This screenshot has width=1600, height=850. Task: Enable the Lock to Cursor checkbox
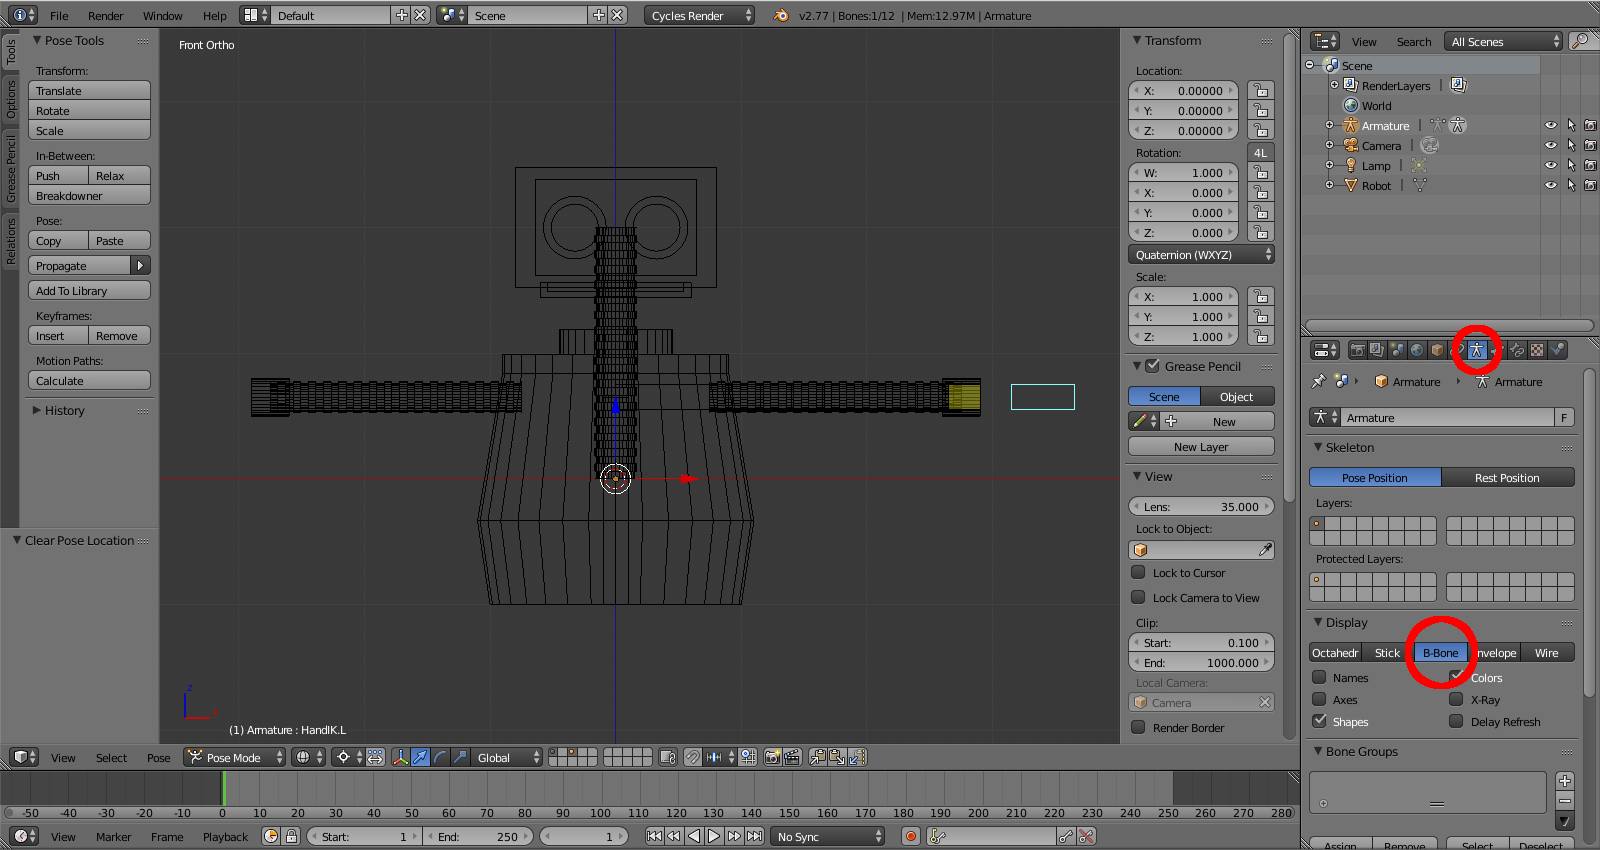pyautogui.click(x=1138, y=573)
